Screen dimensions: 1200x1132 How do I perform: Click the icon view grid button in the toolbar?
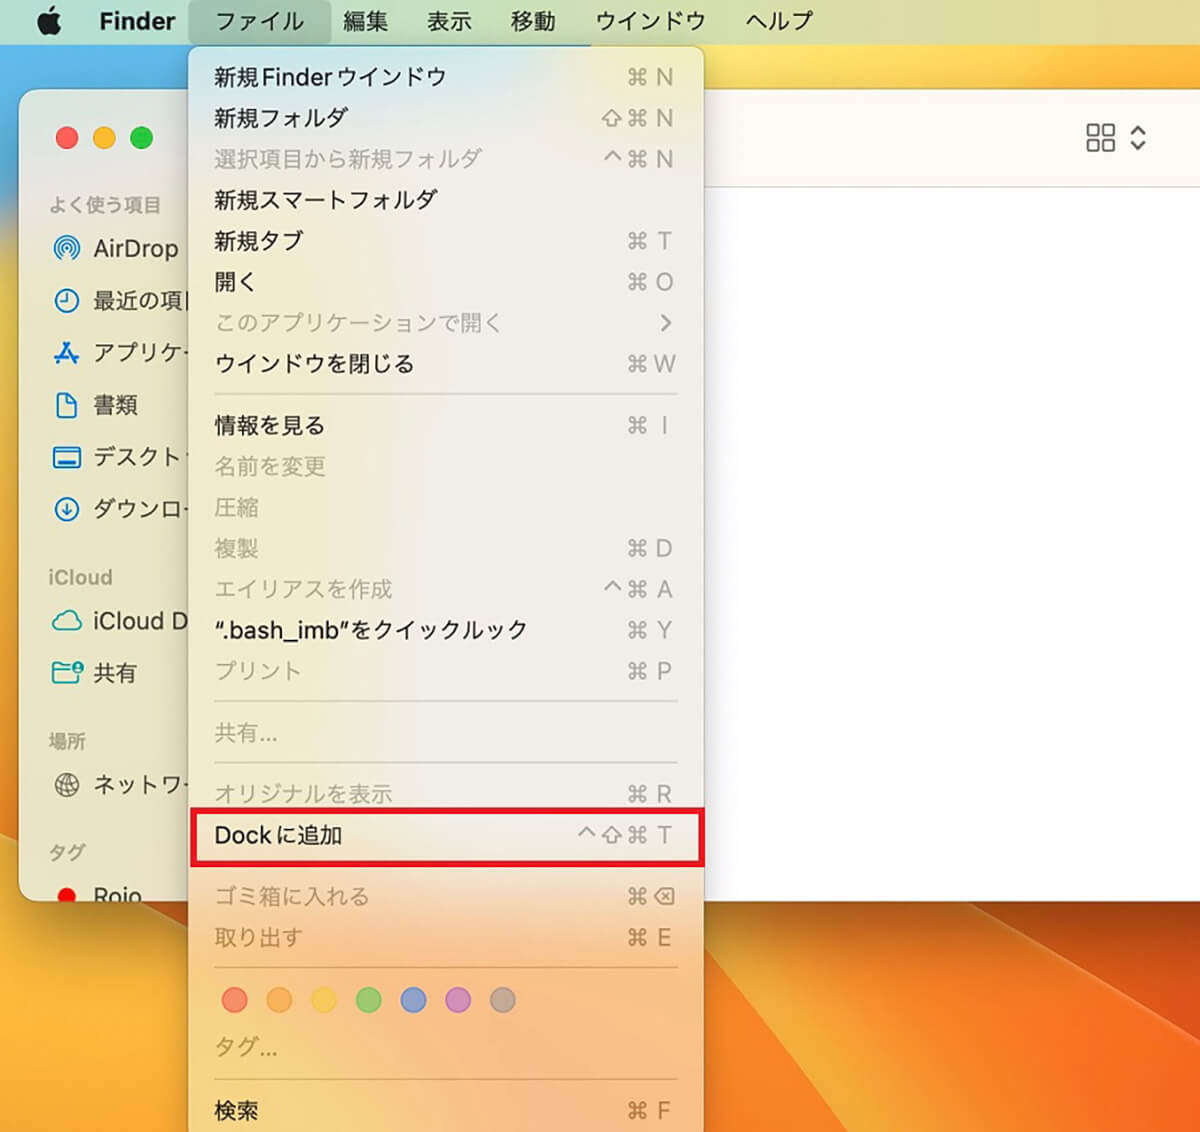pyautogui.click(x=1100, y=138)
